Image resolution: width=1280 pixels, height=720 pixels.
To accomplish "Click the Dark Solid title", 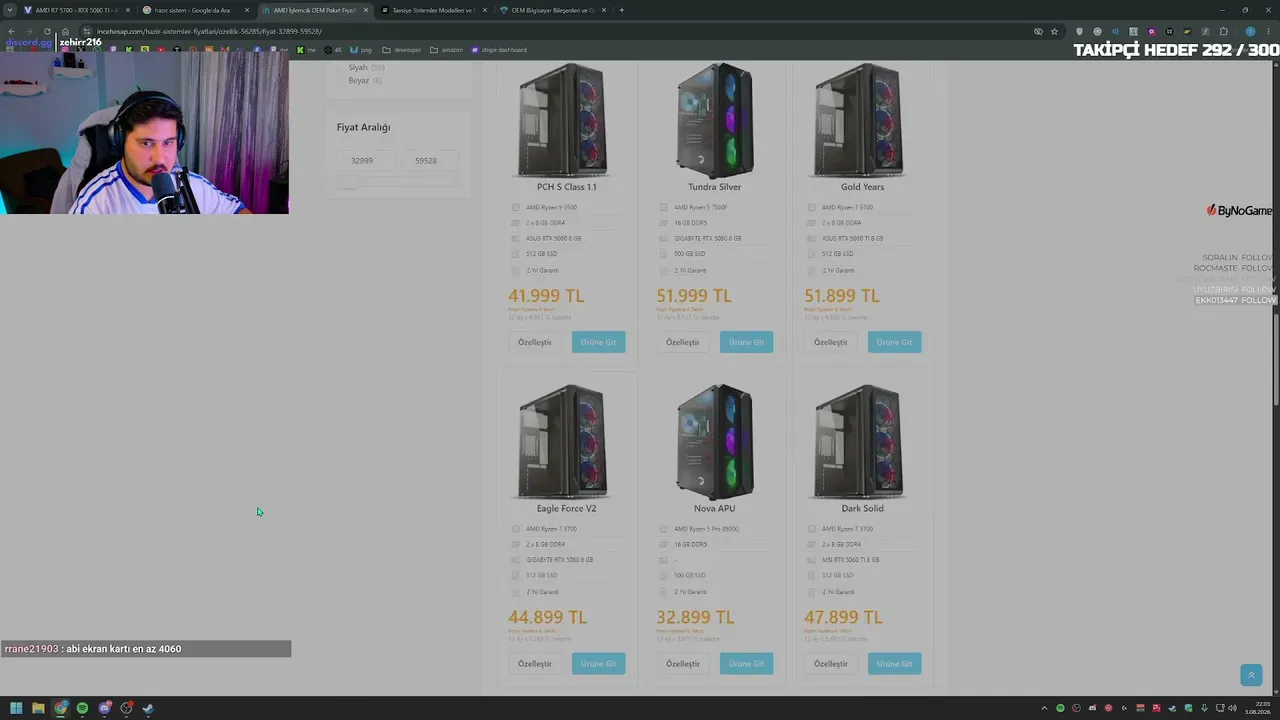I will click(862, 508).
